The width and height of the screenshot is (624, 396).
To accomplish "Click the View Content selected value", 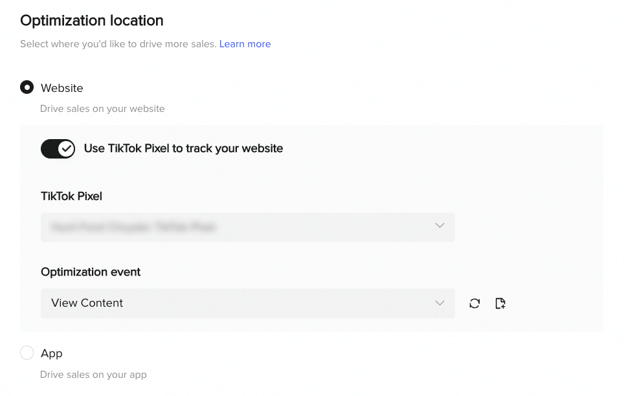I will [87, 303].
